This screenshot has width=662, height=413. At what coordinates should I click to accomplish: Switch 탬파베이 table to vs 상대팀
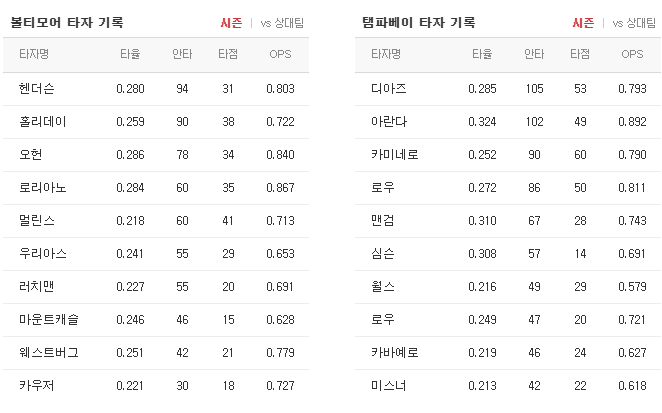point(634,23)
